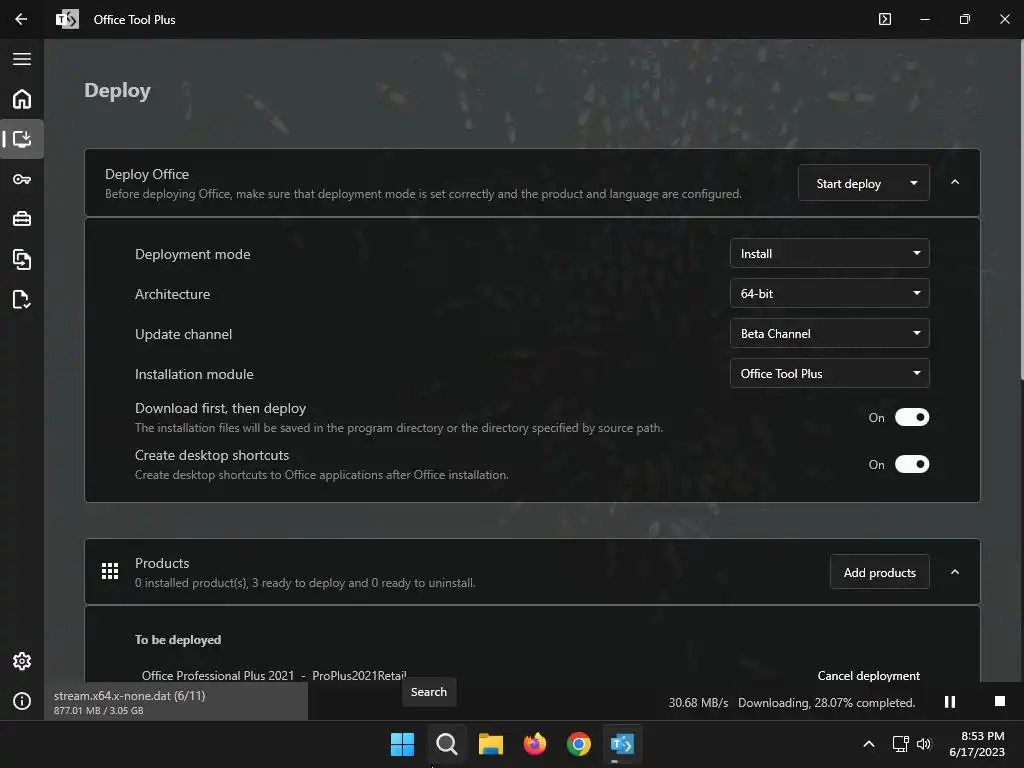Click the 30.68 MB/s speed text
The height and width of the screenshot is (768, 1024).
coord(698,703)
